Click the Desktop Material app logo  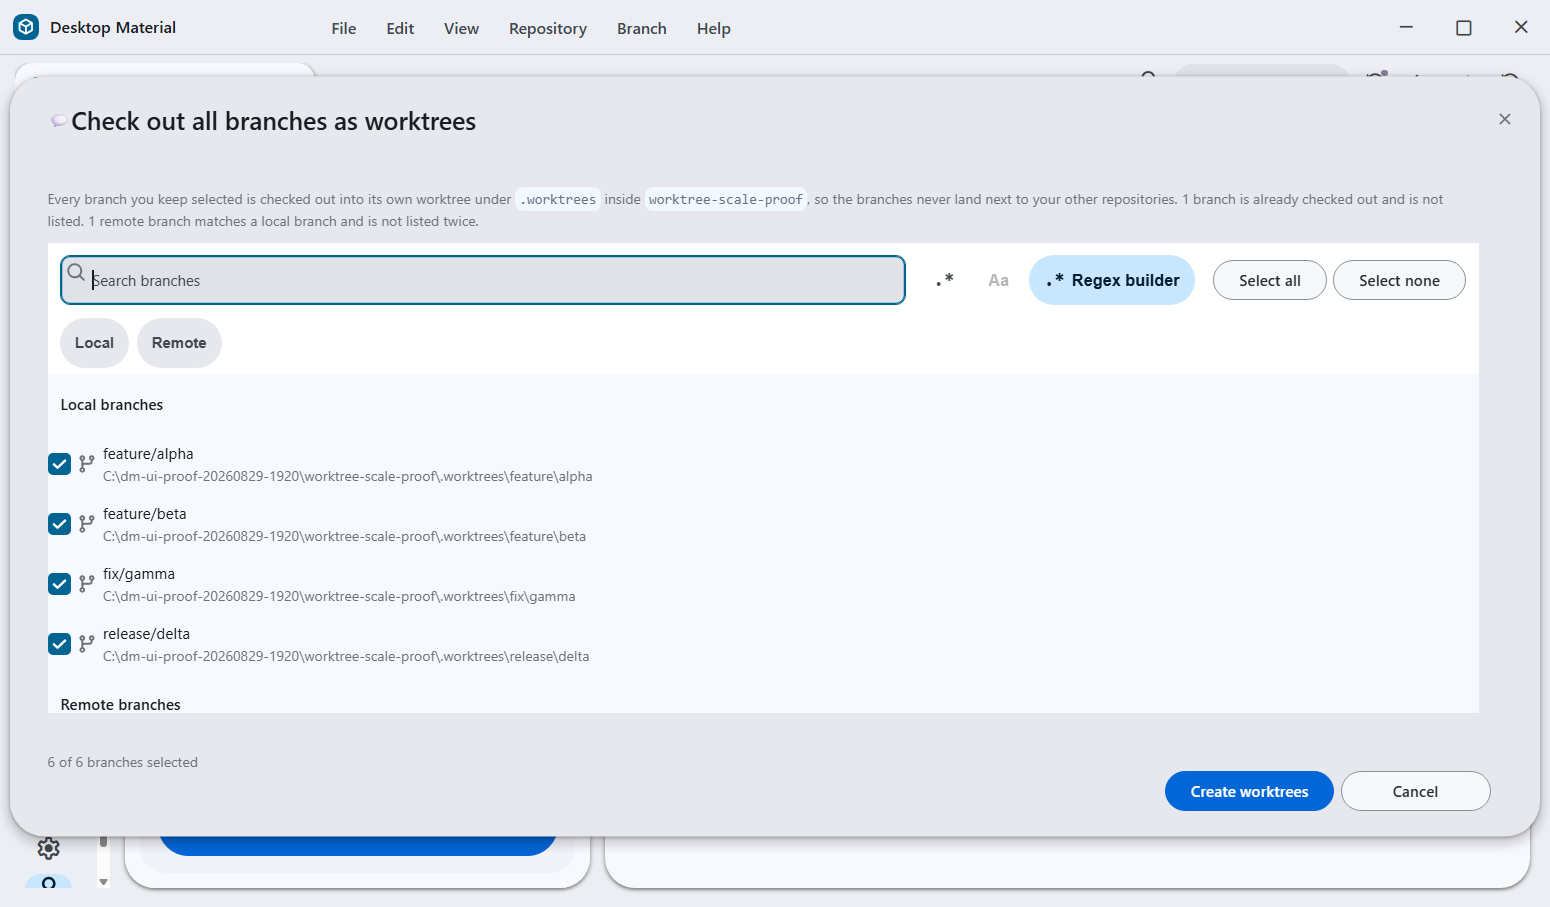click(x=26, y=27)
